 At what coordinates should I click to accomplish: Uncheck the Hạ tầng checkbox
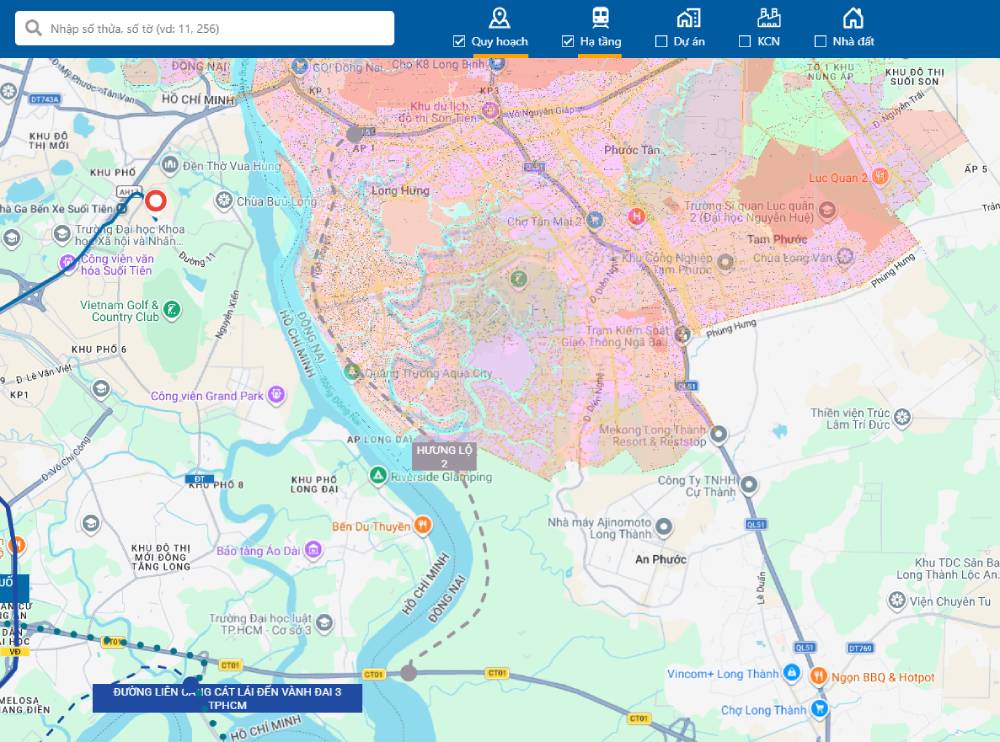568,41
